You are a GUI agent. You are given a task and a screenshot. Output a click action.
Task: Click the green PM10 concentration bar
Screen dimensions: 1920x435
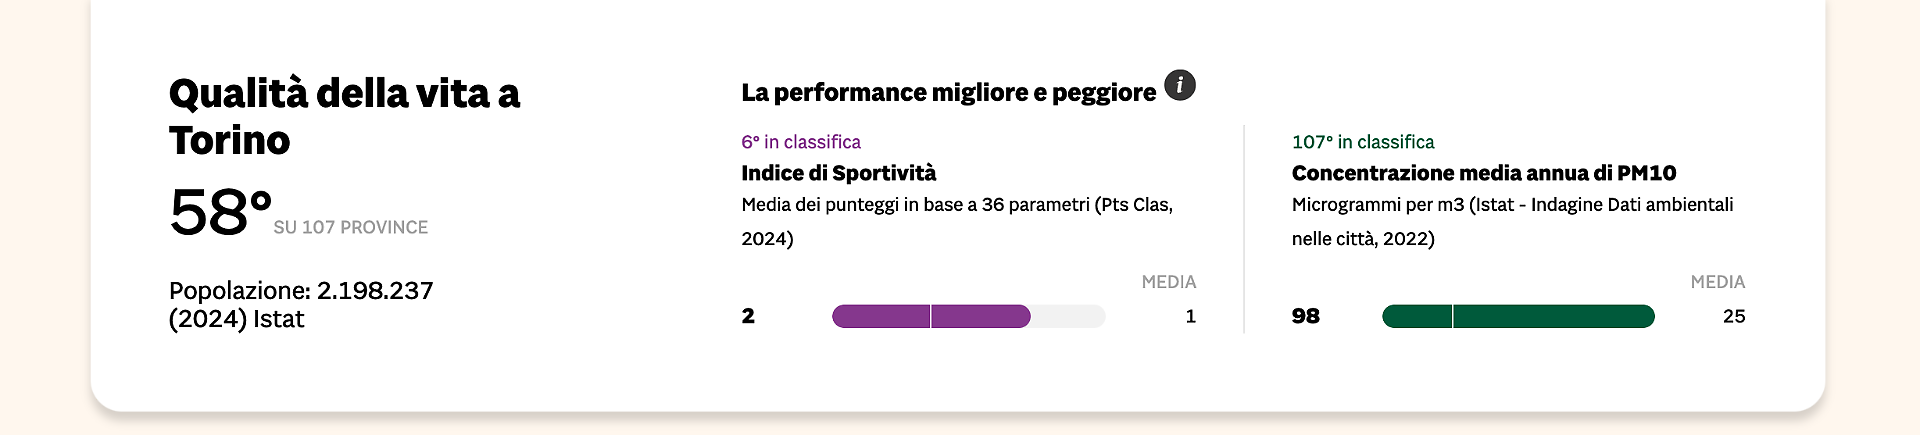[1518, 316]
